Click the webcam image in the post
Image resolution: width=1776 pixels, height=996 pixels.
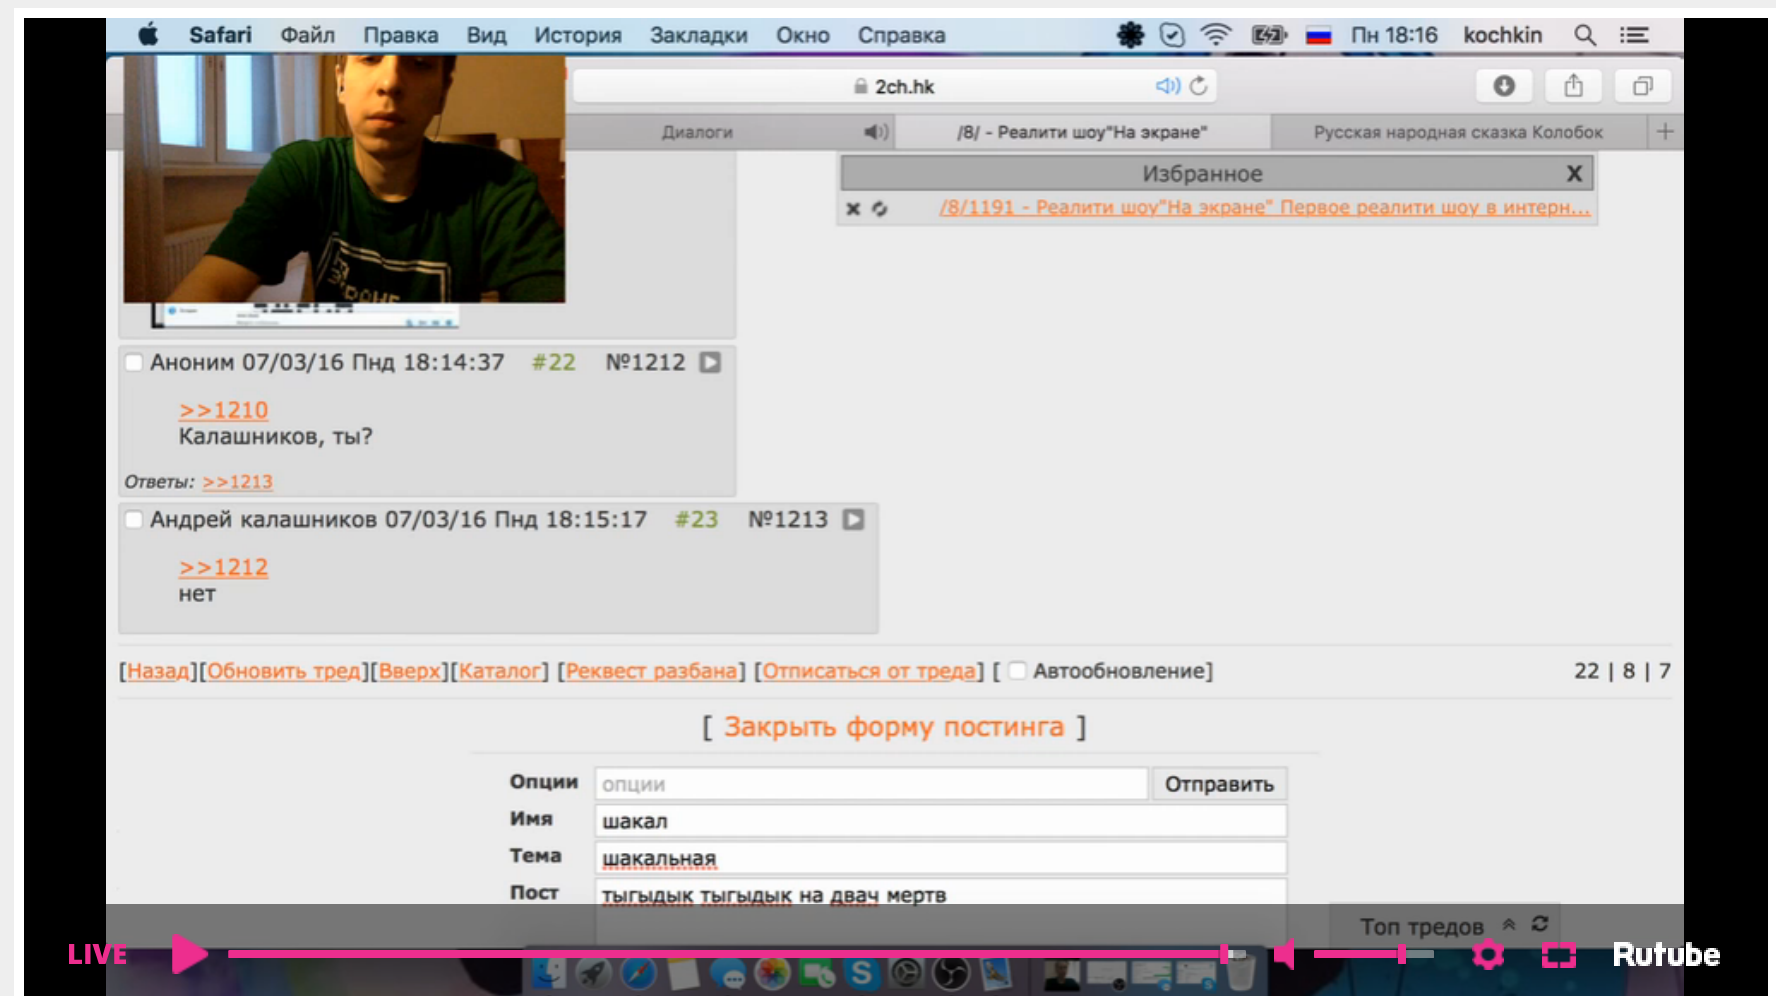point(344,178)
